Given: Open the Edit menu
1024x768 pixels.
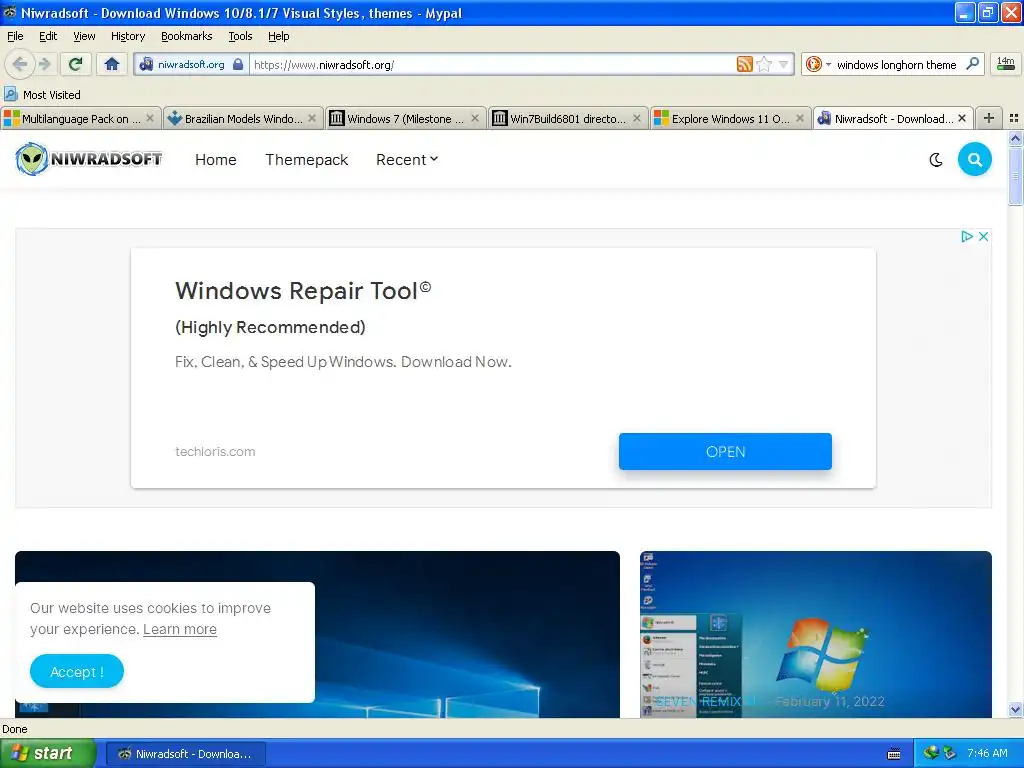Looking at the screenshot, I should click(48, 36).
